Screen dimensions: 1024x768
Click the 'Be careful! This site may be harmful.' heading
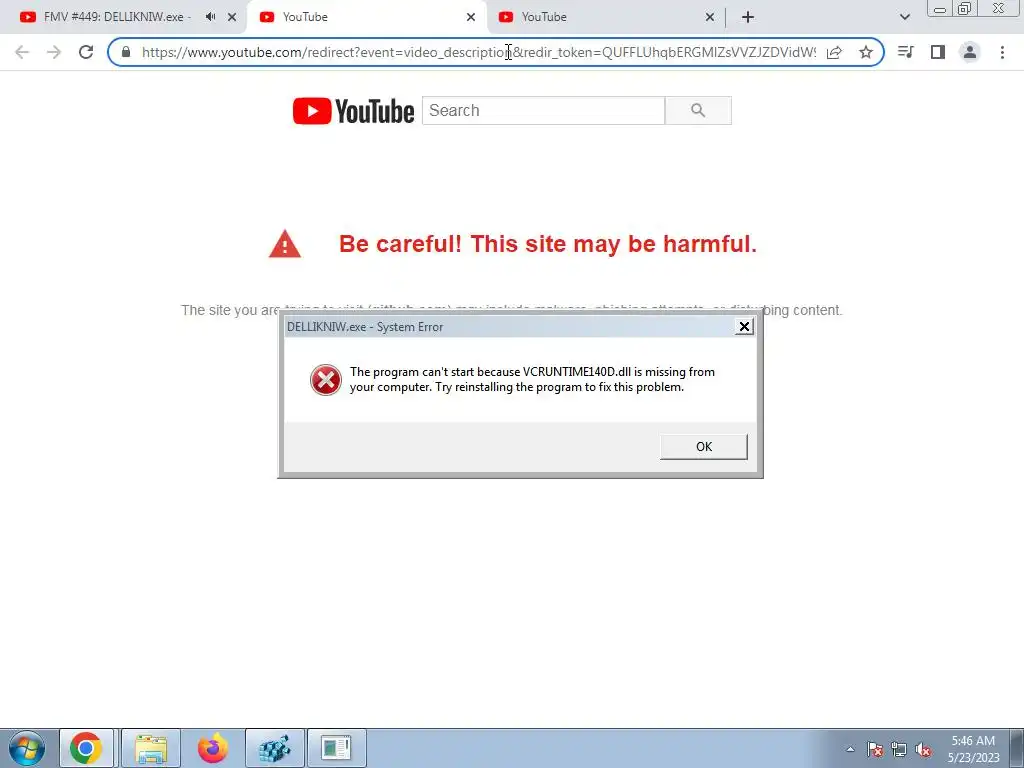548,244
